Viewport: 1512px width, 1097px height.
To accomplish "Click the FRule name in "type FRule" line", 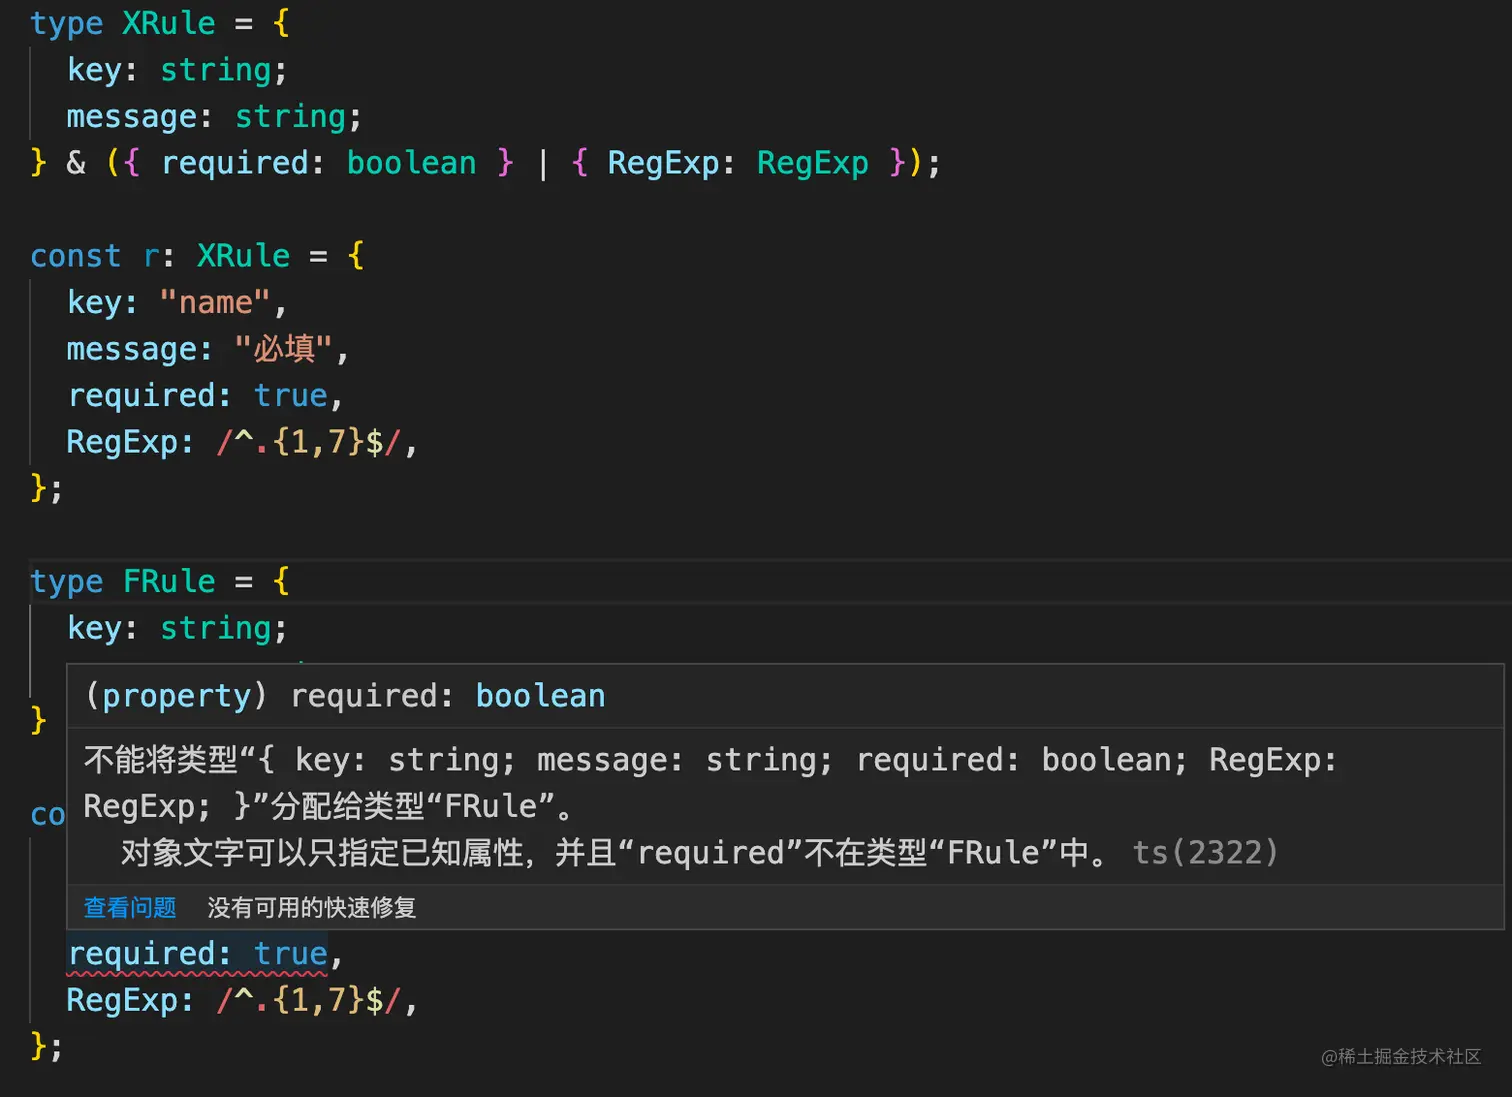I will point(168,581).
